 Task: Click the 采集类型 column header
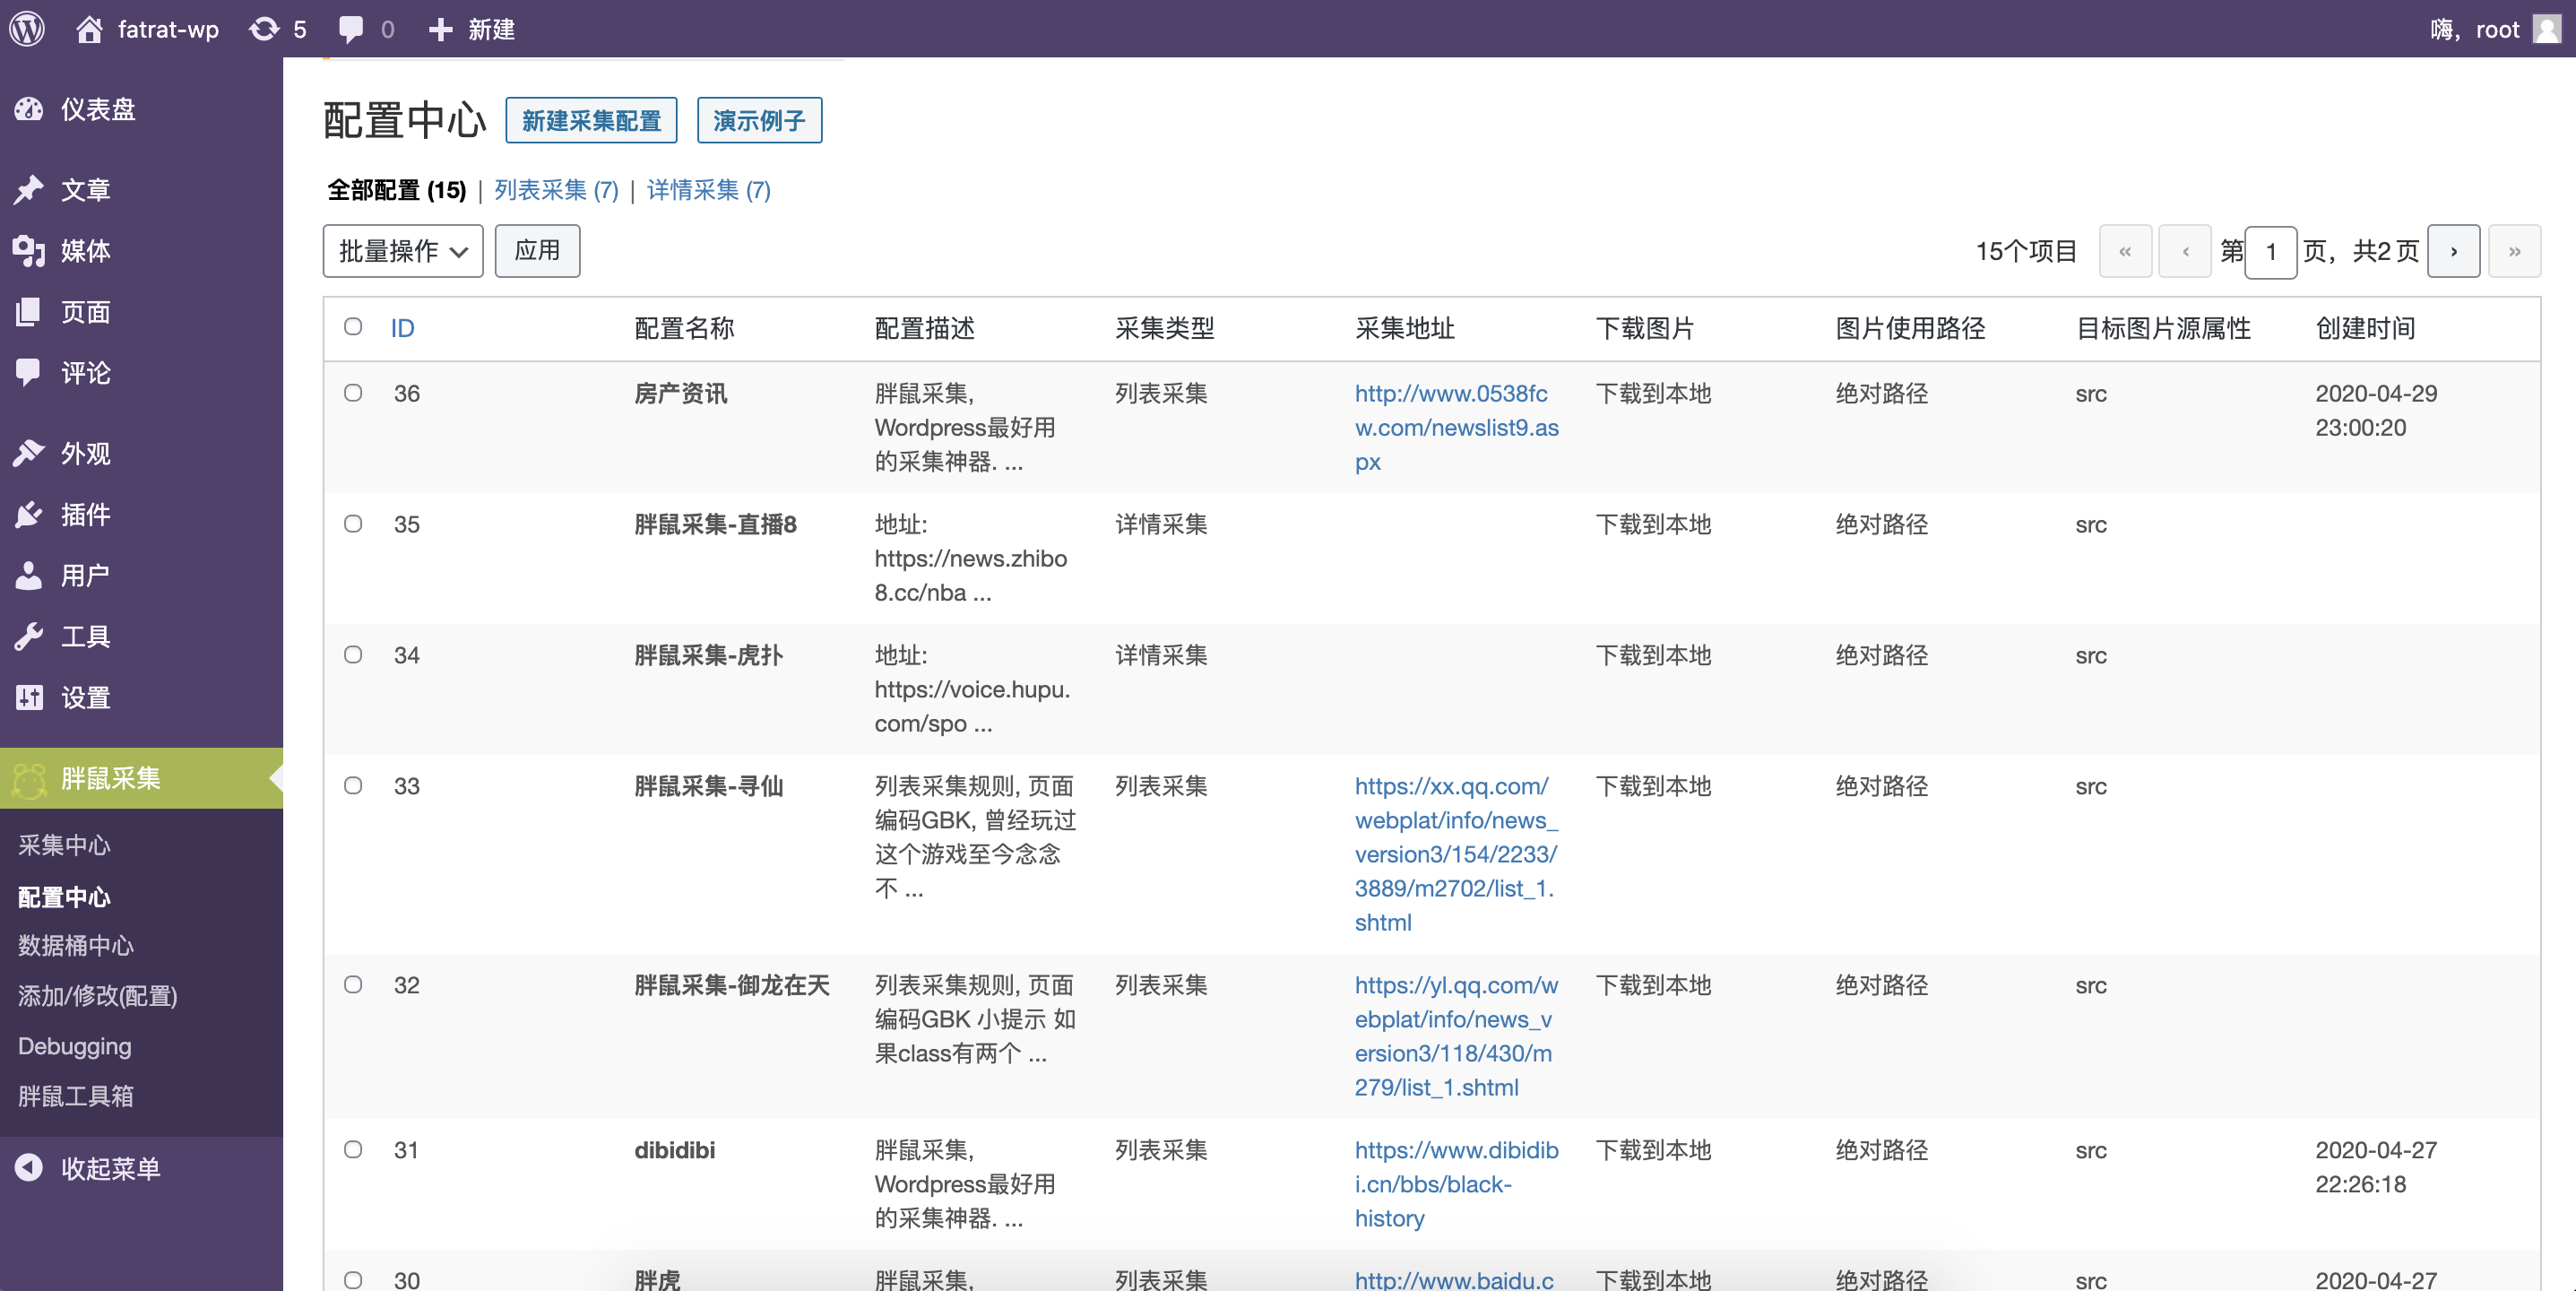coord(1164,328)
